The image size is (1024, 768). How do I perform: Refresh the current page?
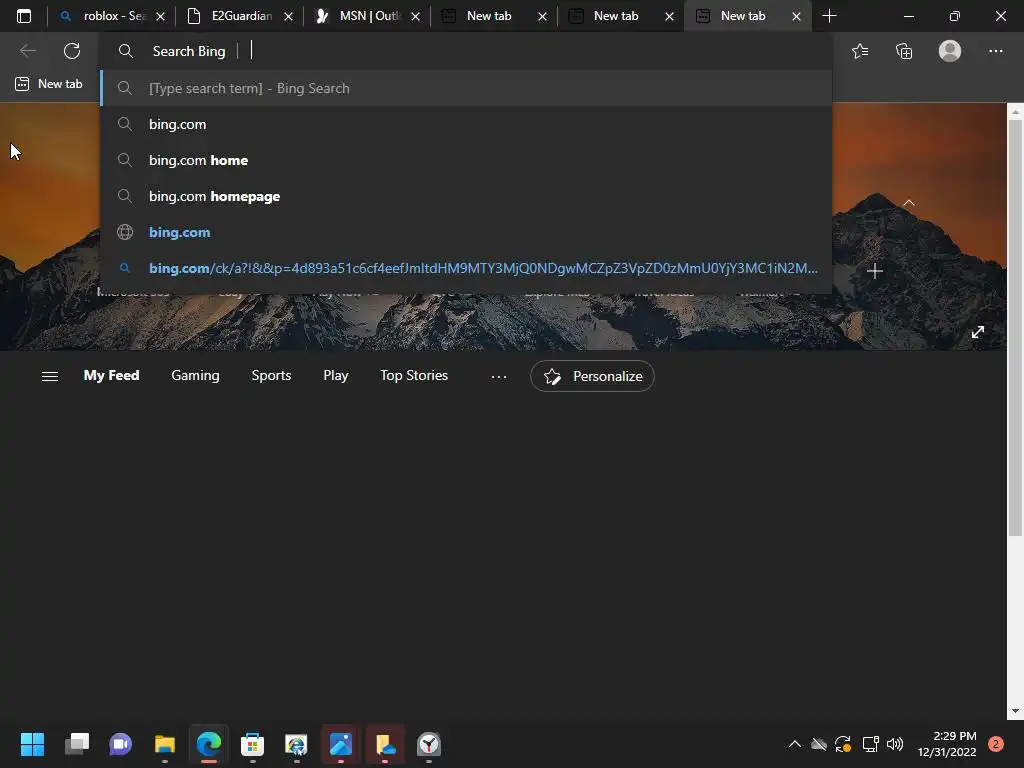72,51
